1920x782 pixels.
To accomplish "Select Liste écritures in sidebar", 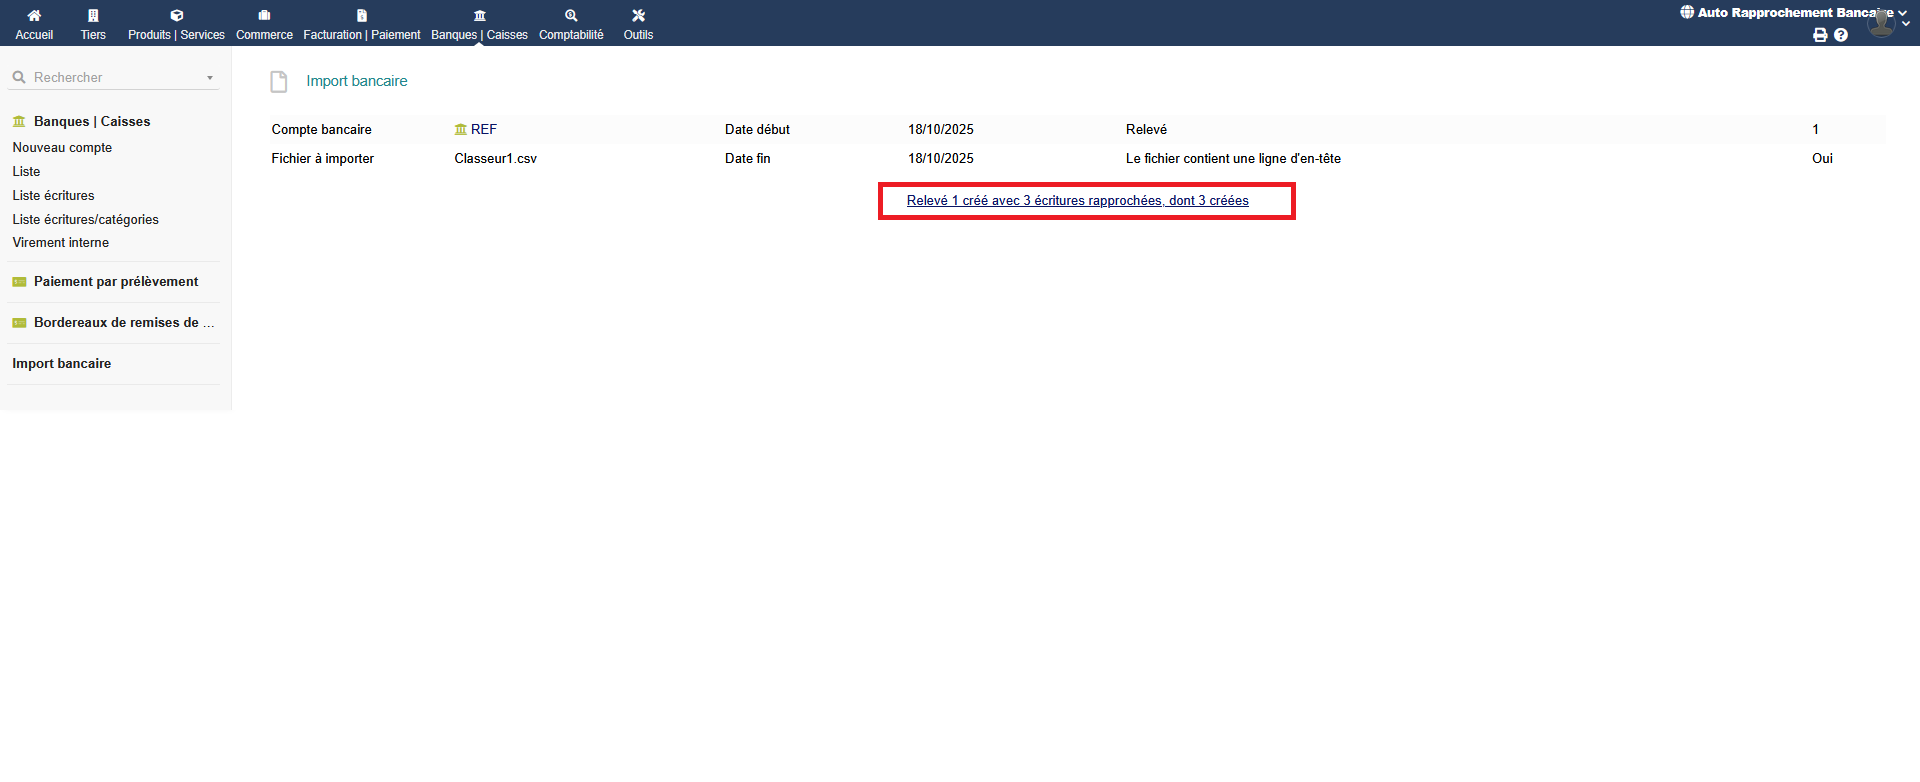I will coord(53,196).
